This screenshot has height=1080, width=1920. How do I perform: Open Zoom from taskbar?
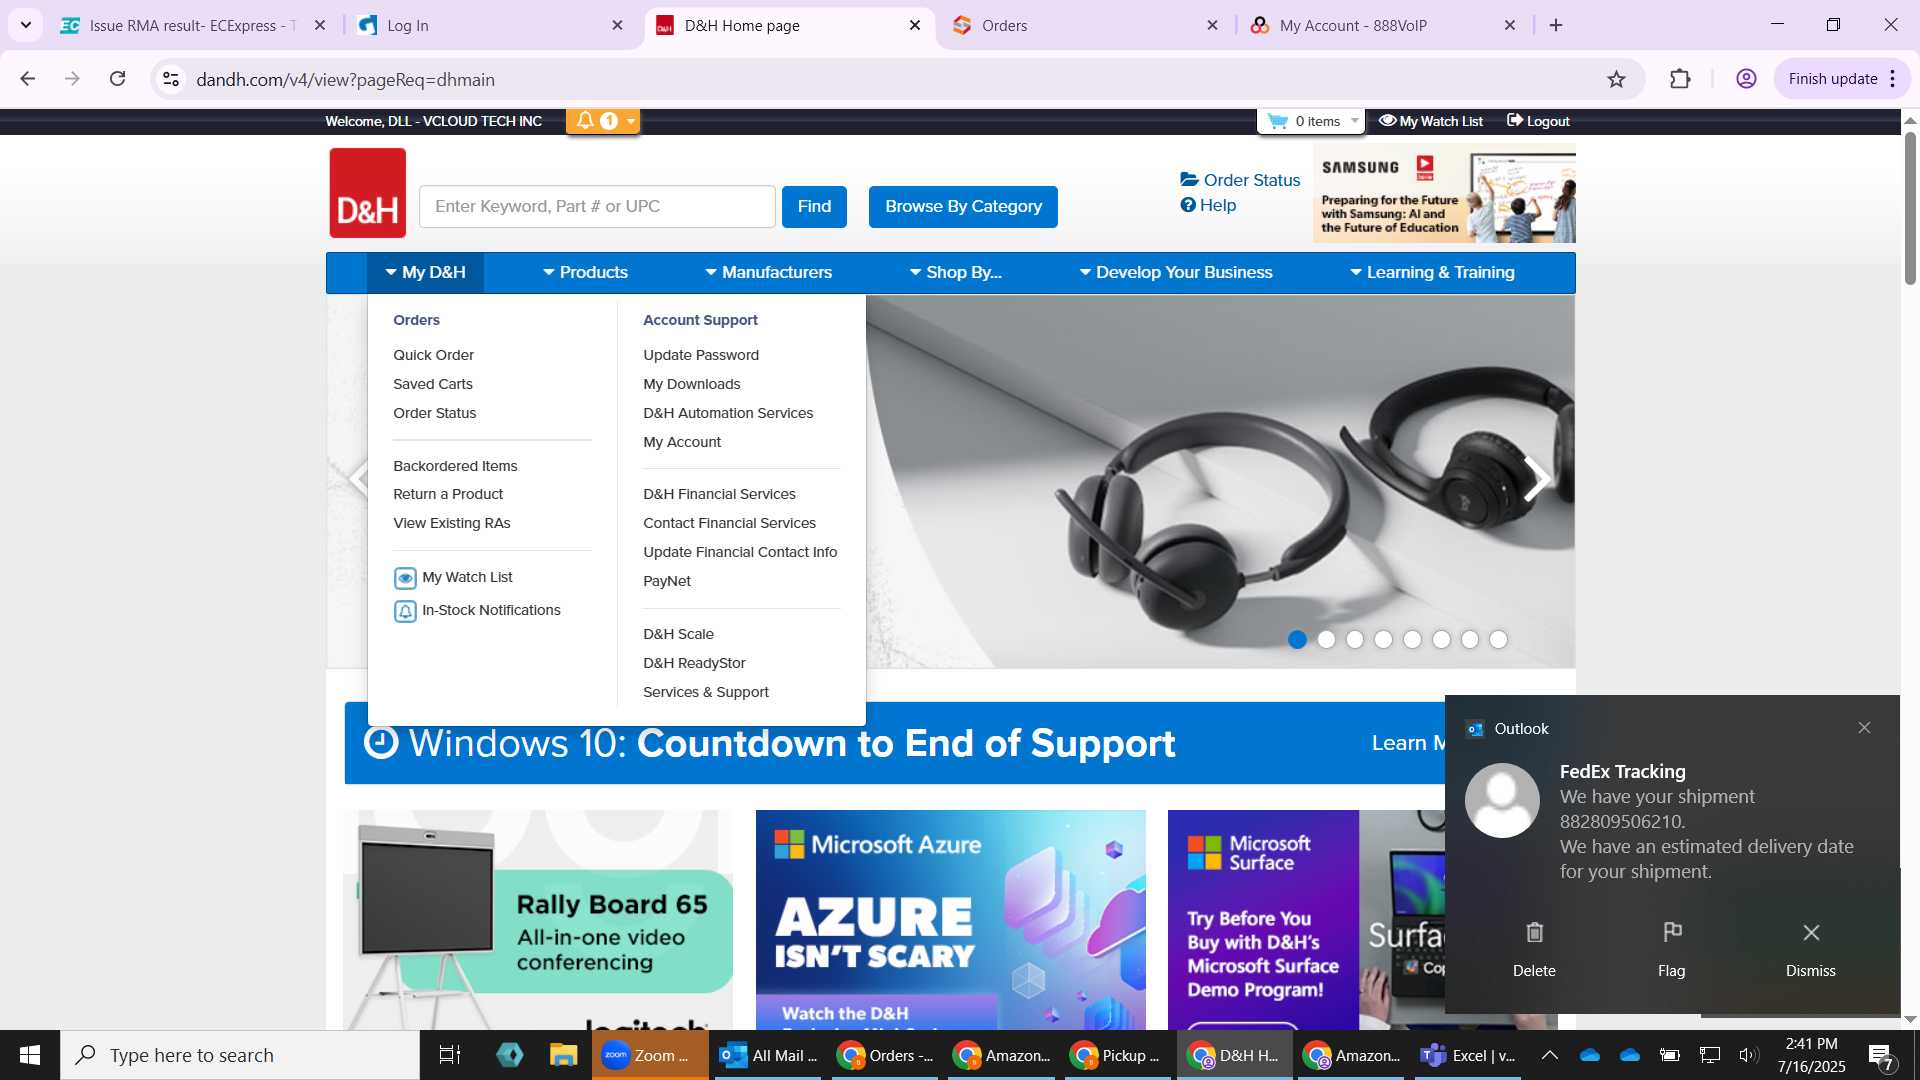point(650,1055)
